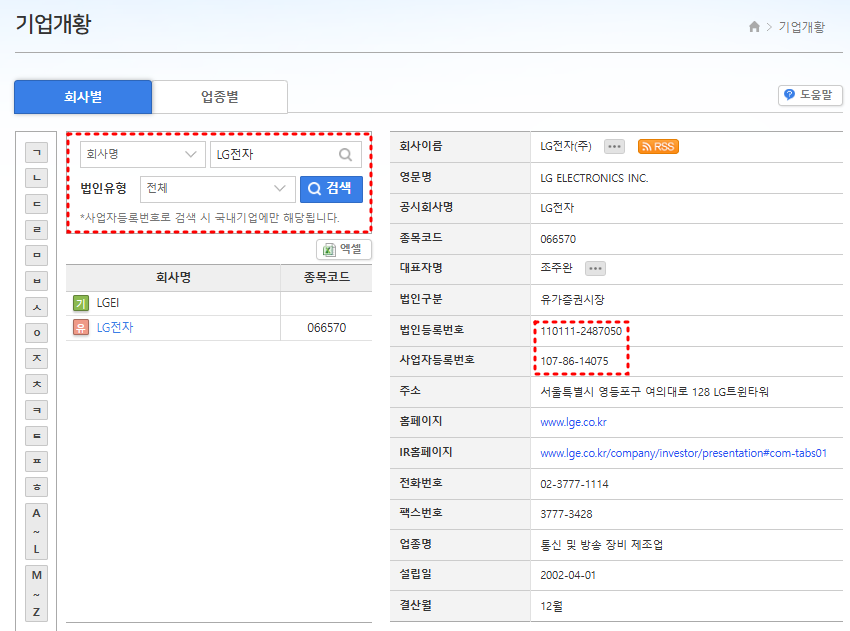Click the 기업개황 breadcrumb text

click(802, 27)
